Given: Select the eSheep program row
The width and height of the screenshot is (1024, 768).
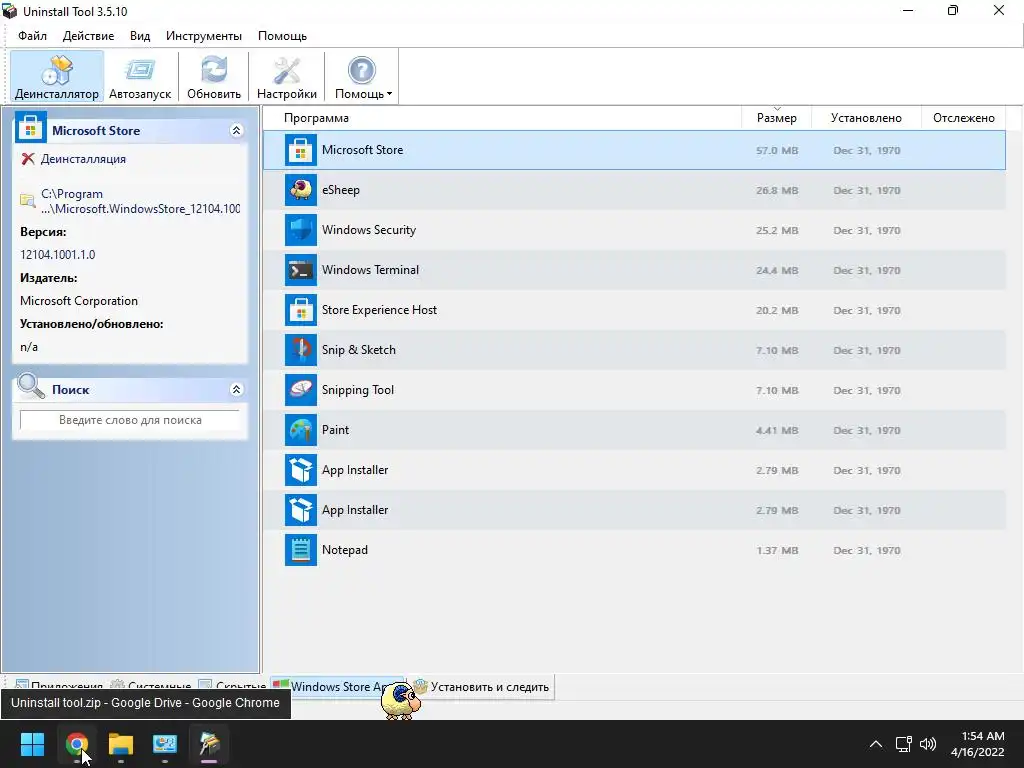Looking at the screenshot, I should pyautogui.click(x=634, y=190).
